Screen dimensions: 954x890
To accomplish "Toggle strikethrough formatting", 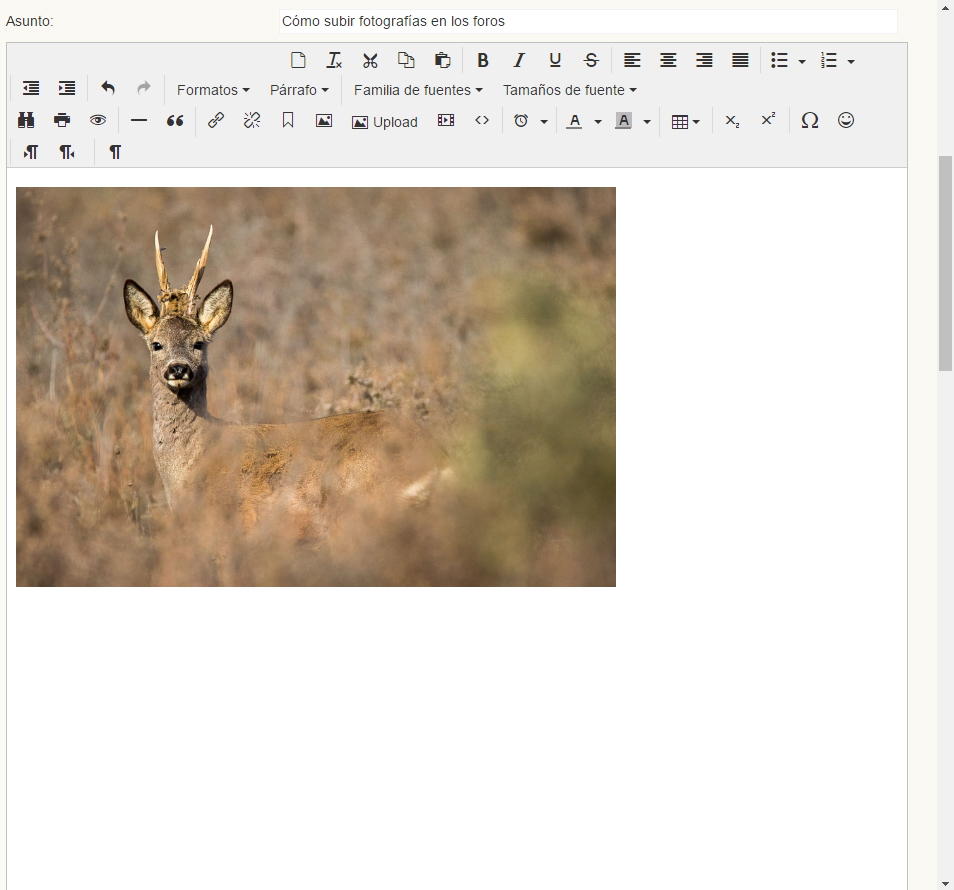I will tap(591, 60).
